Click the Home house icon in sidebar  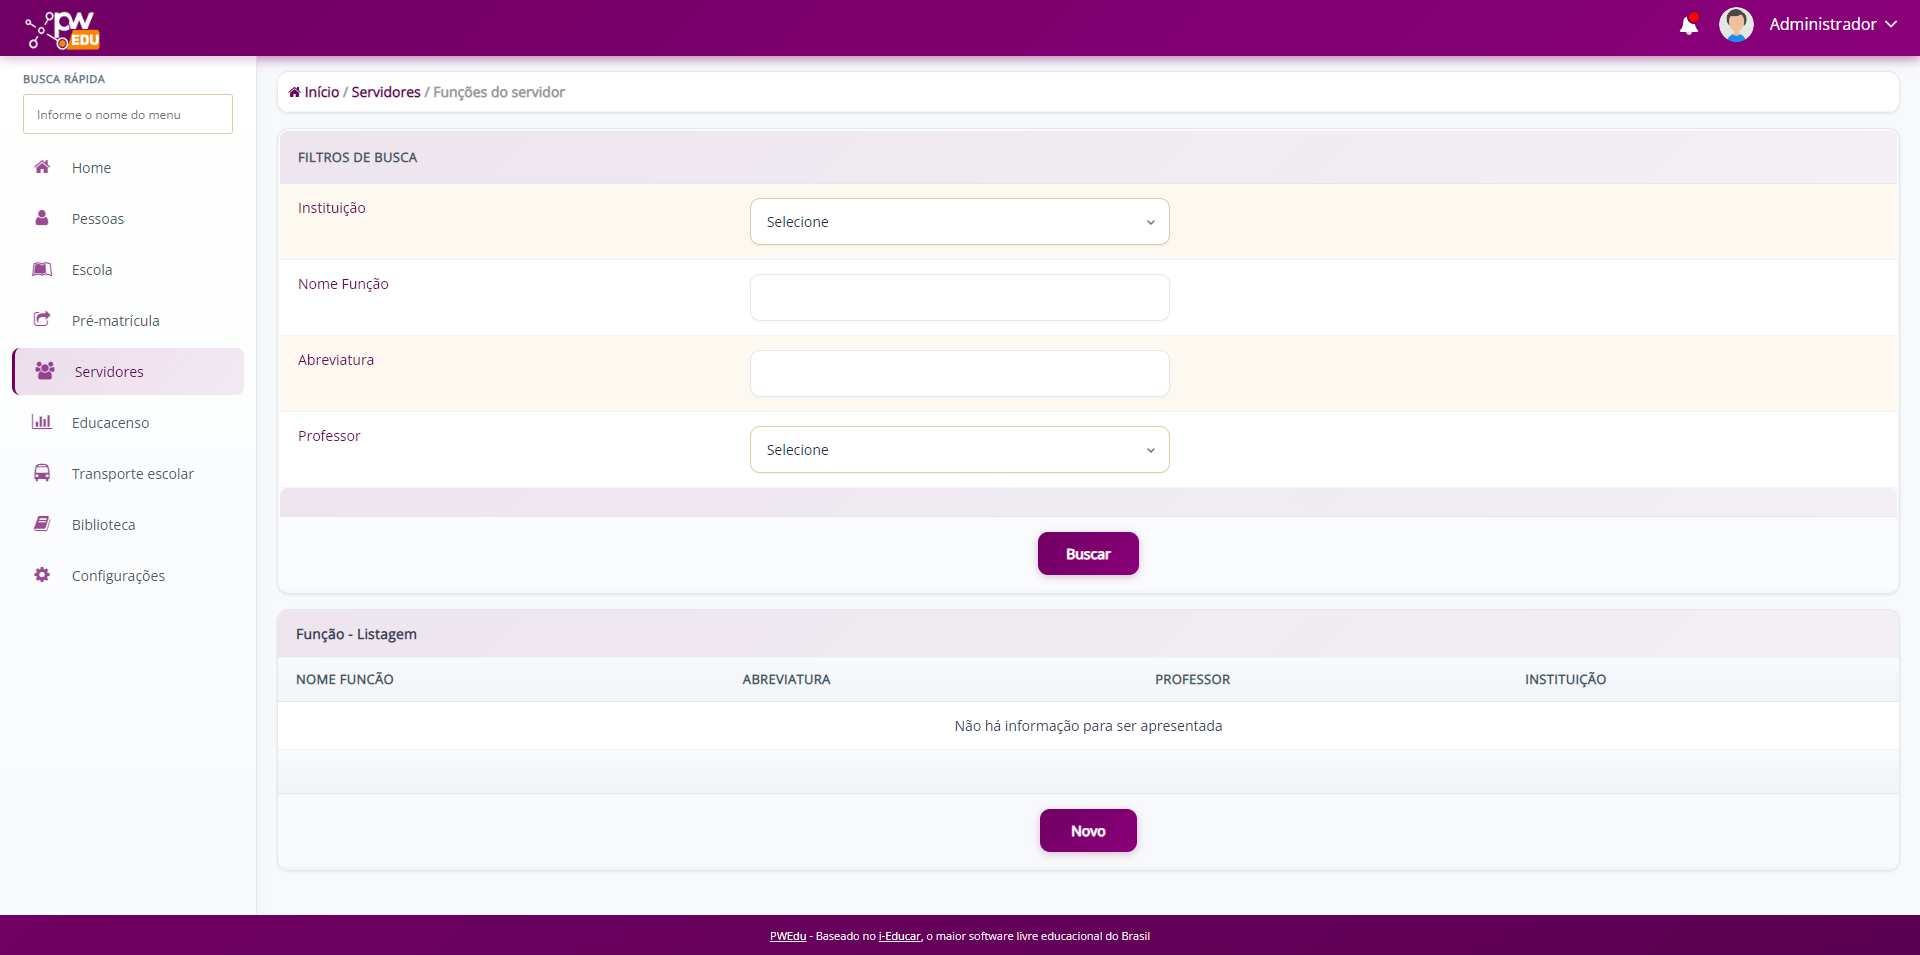[42, 167]
